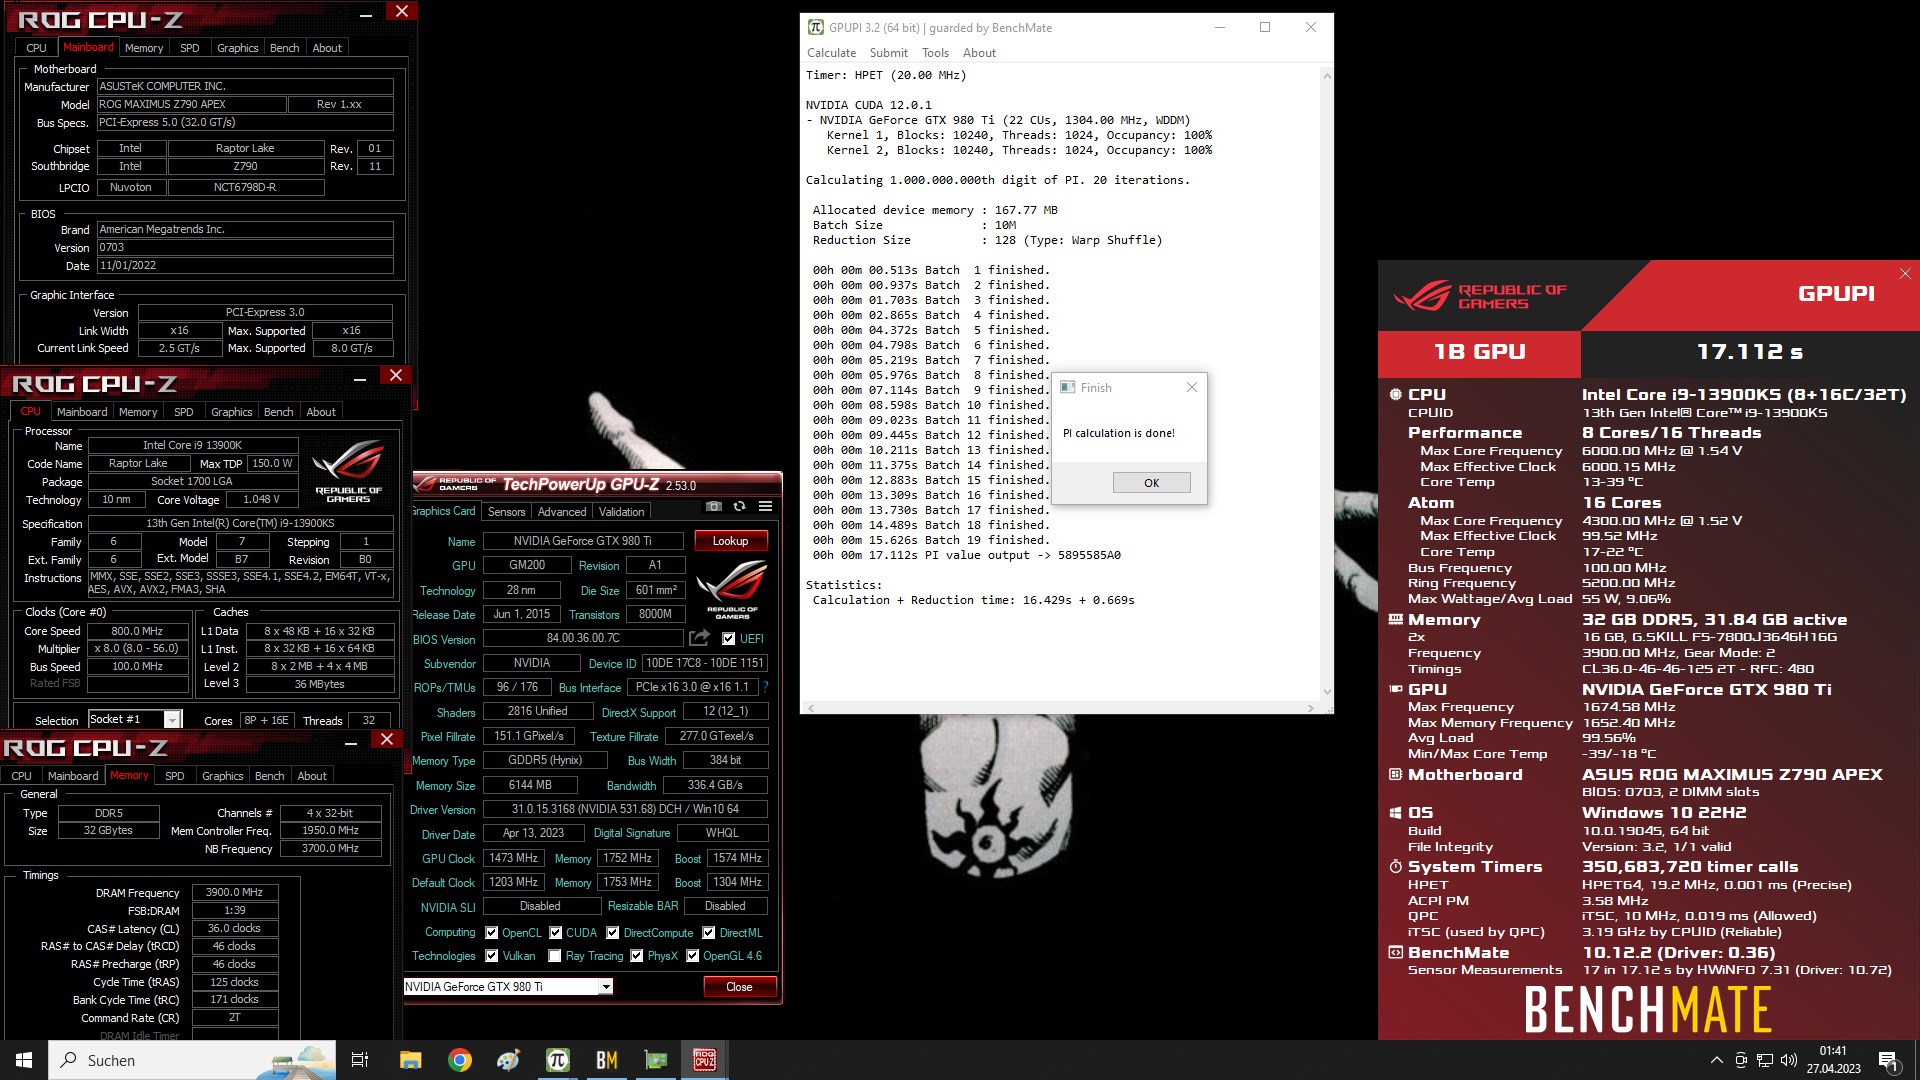Open the Paint palette taskbar icon
The width and height of the screenshot is (1920, 1080).
[x=508, y=1060]
